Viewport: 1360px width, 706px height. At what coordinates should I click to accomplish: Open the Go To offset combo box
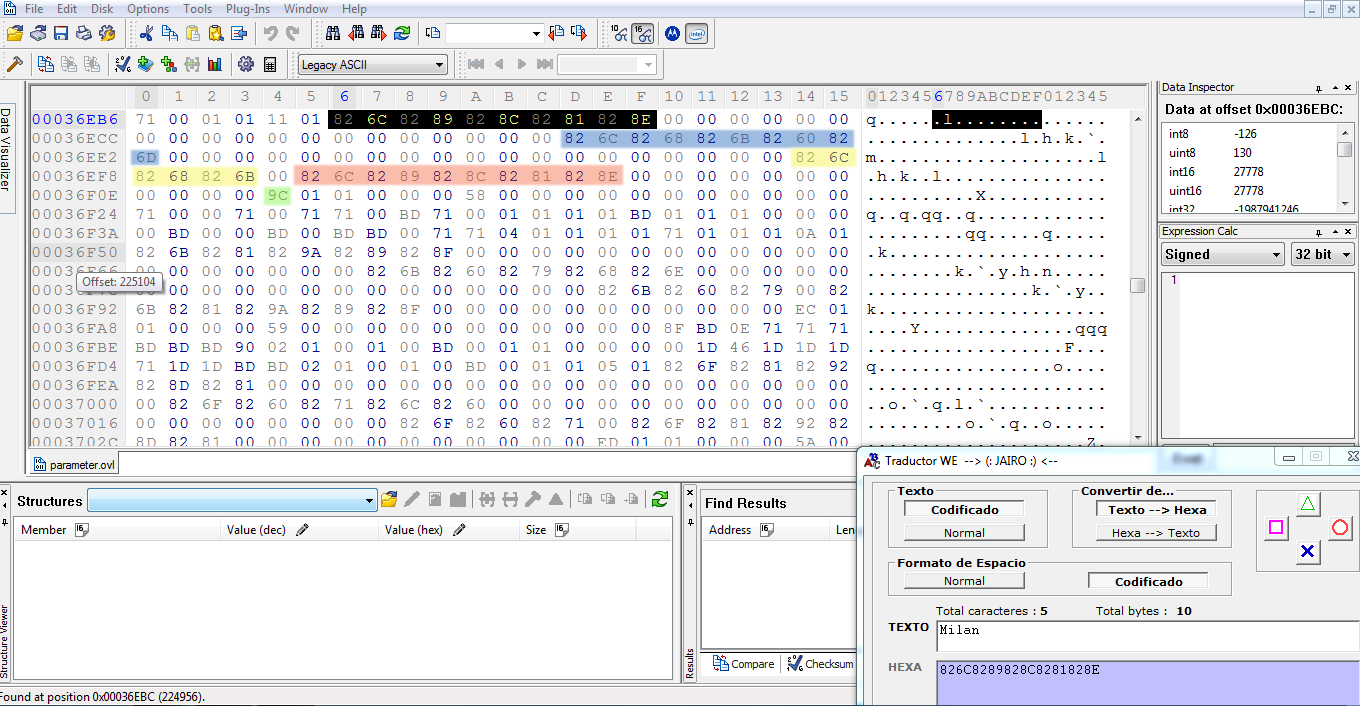494,33
